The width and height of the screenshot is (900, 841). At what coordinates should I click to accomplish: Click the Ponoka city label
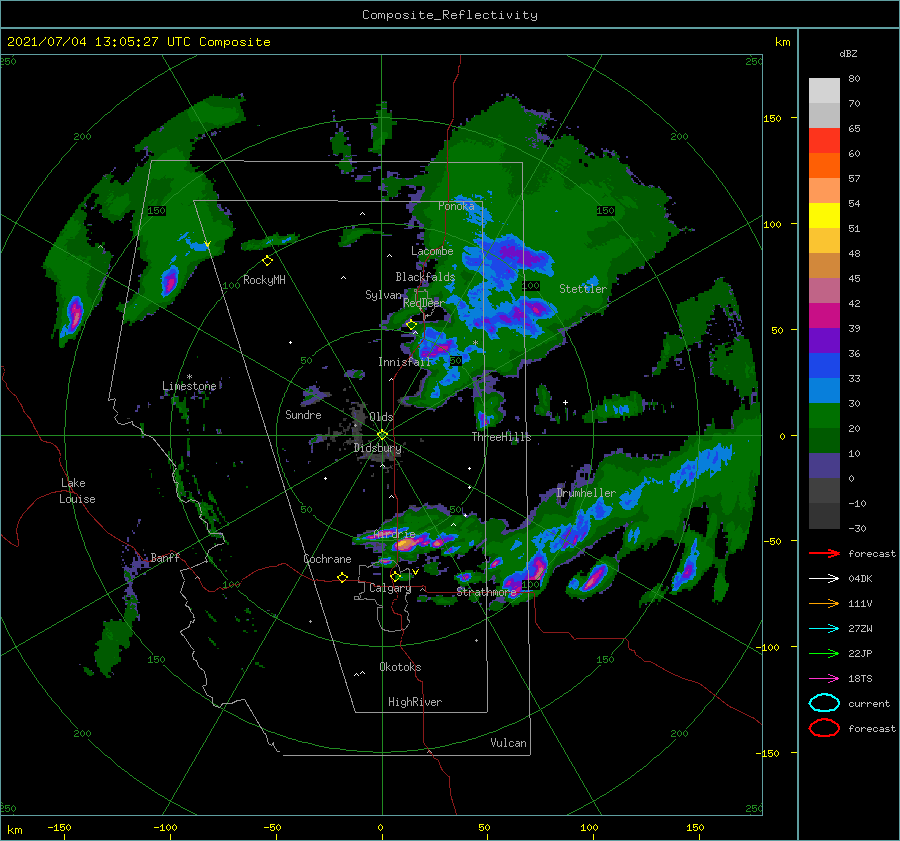click(456, 206)
